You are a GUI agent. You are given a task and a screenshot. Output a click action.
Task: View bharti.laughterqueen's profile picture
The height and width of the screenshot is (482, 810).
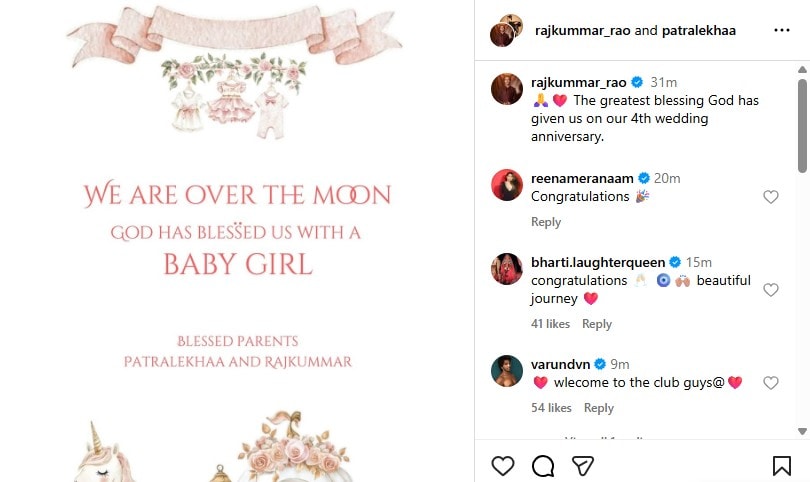coord(507,269)
